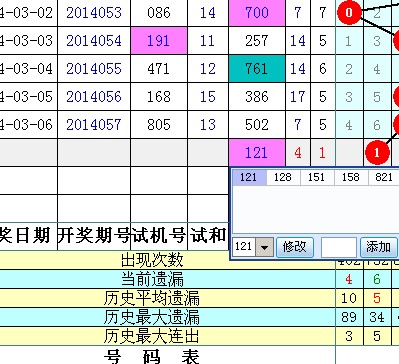Select 128 in the number list
This screenshot has width=399, height=364.
pos(283,177)
